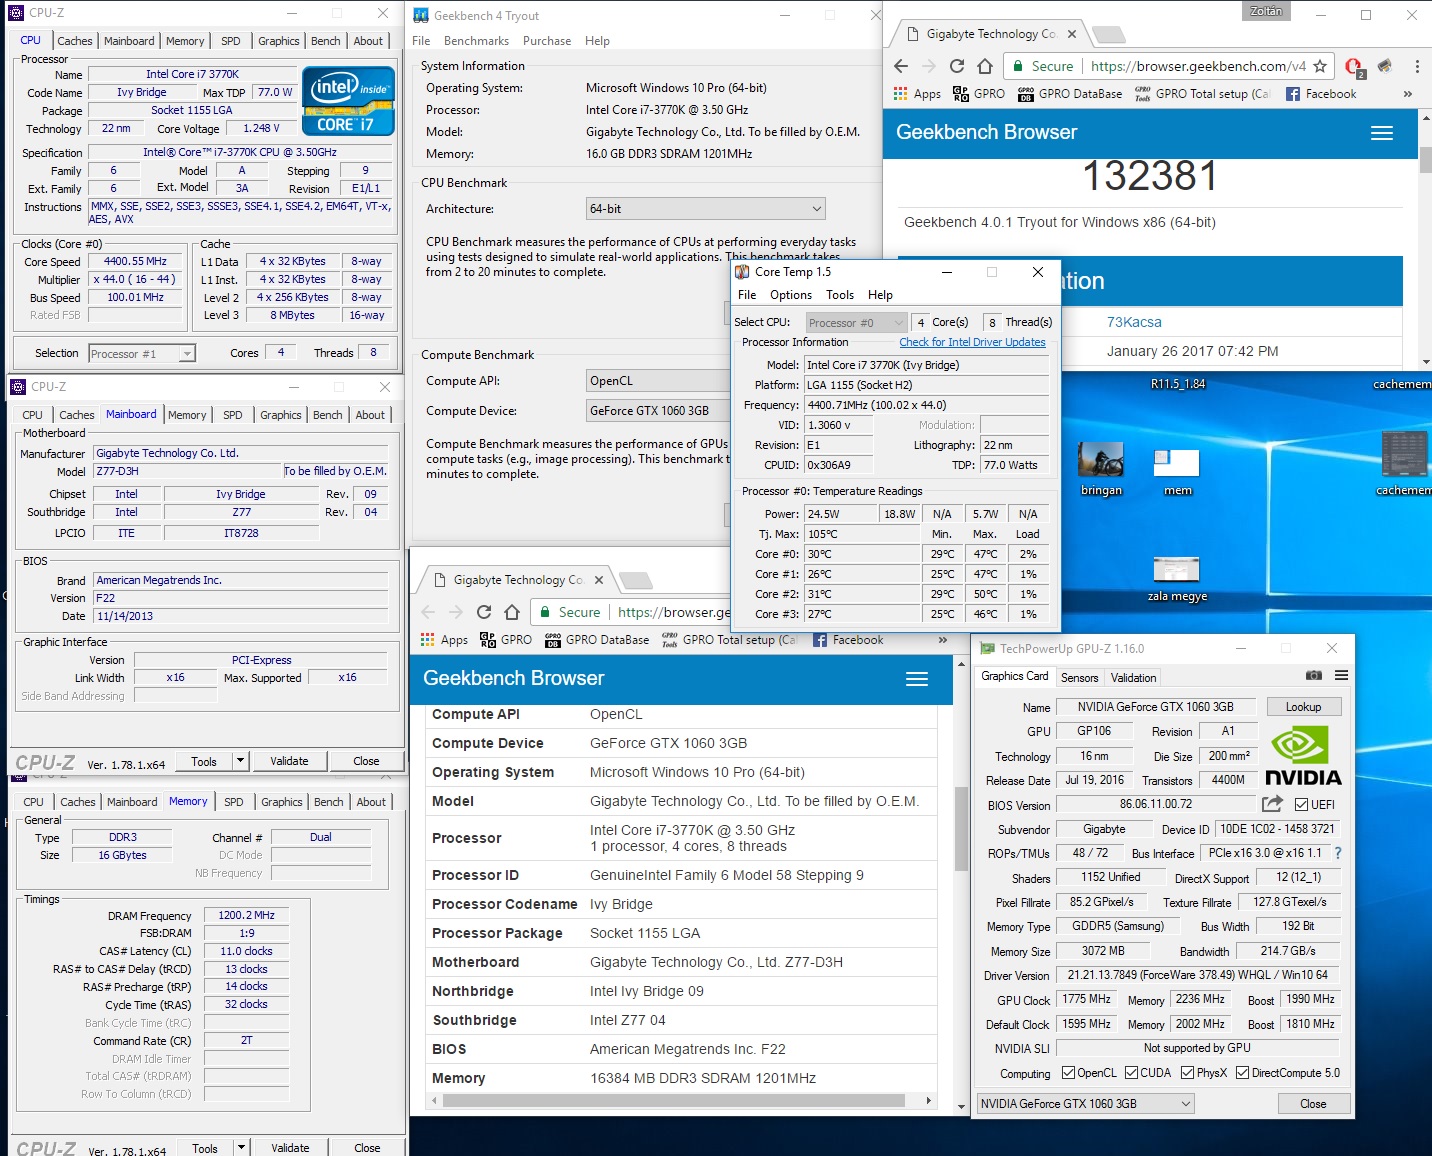The image size is (1432, 1156).
Task: Click the Close button in GPU-Z
Action: 1313,1104
